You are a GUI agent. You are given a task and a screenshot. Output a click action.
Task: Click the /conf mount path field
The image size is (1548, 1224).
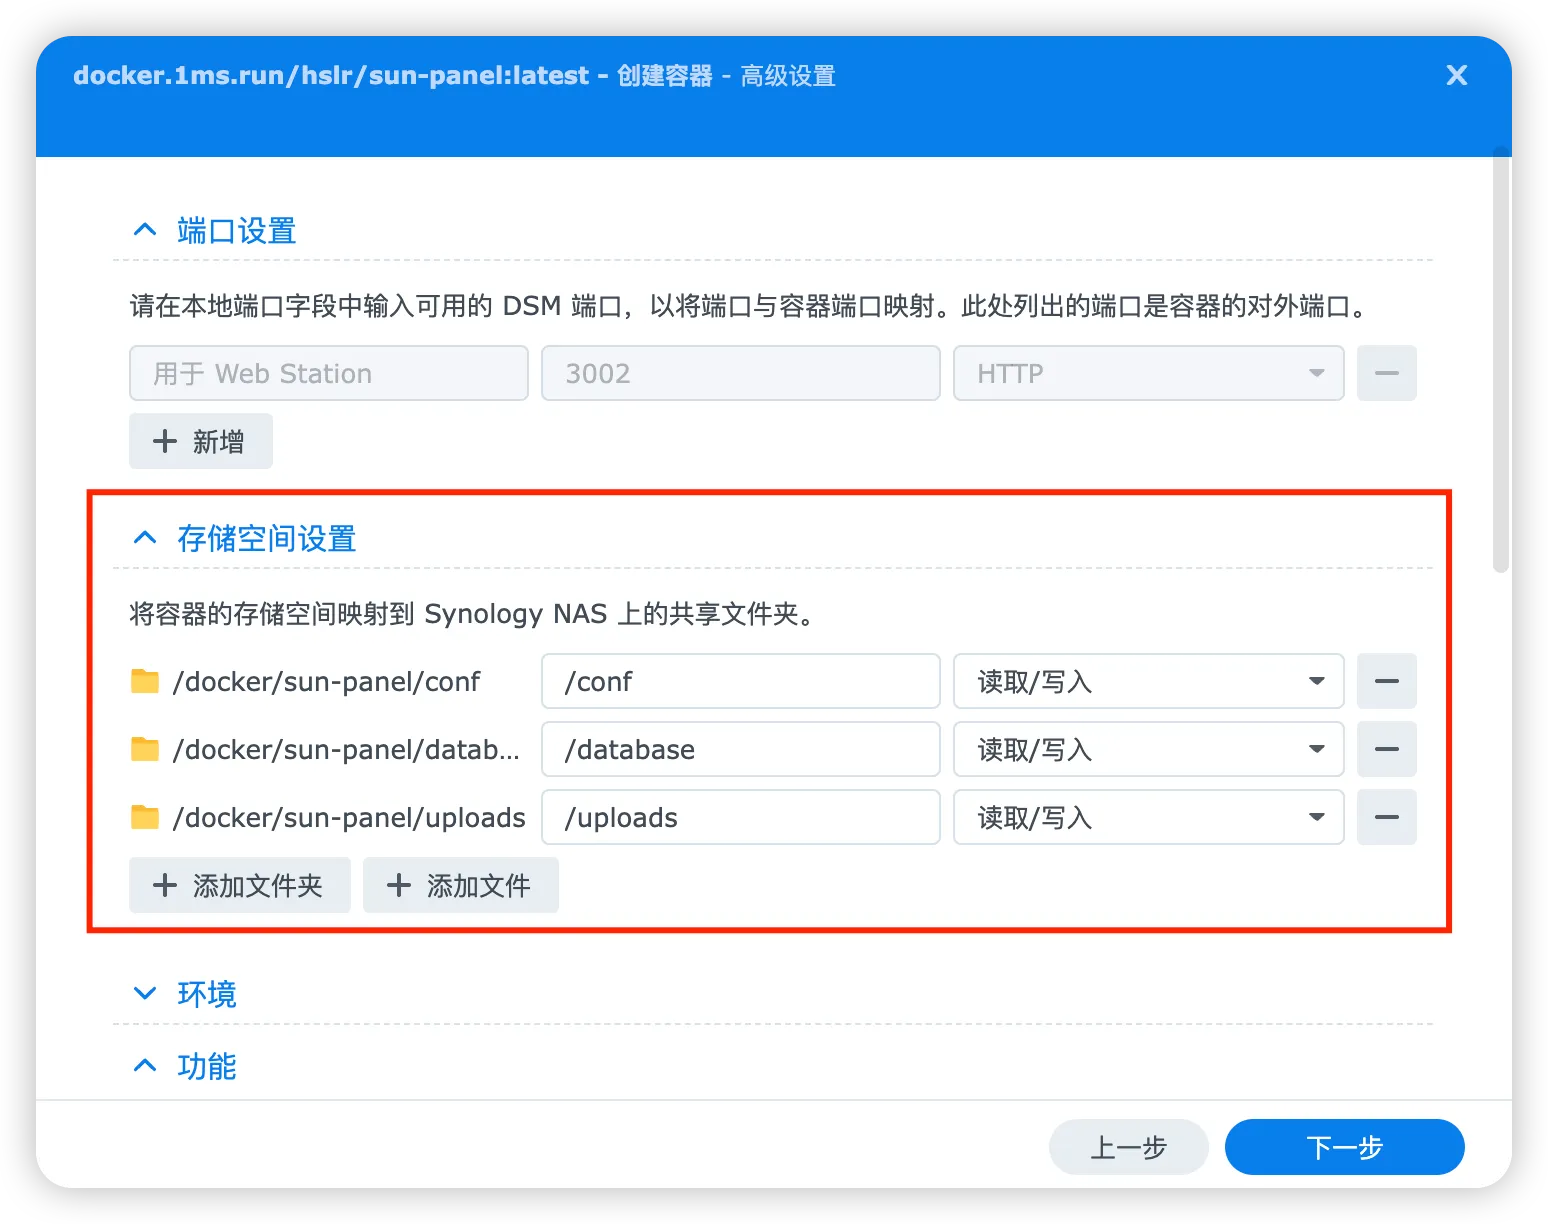click(x=740, y=681)
